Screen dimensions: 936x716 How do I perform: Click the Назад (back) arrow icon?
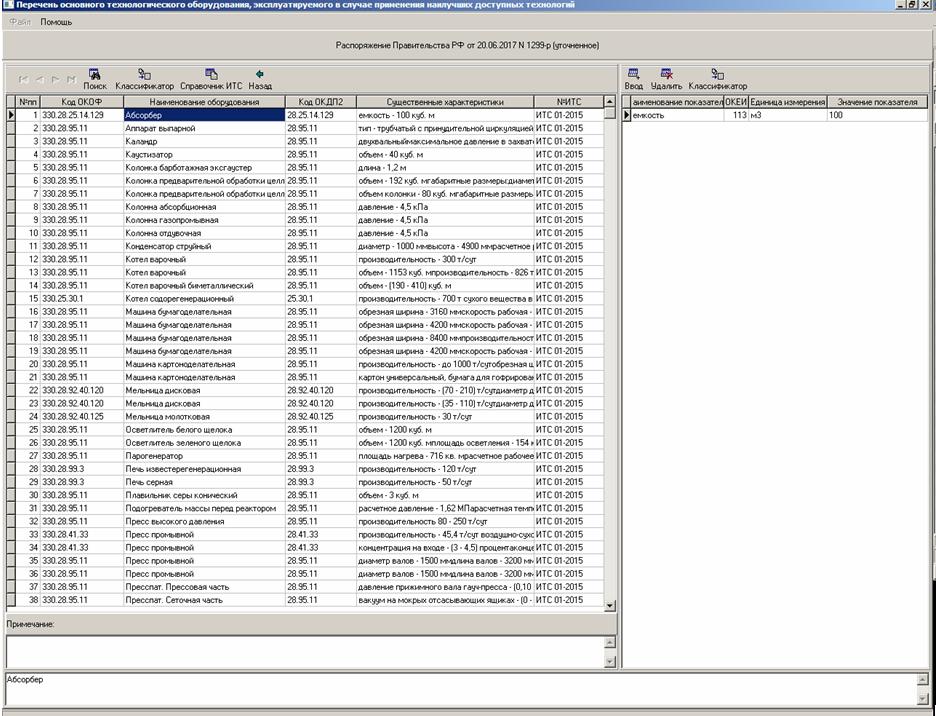(x=260, y=78)
